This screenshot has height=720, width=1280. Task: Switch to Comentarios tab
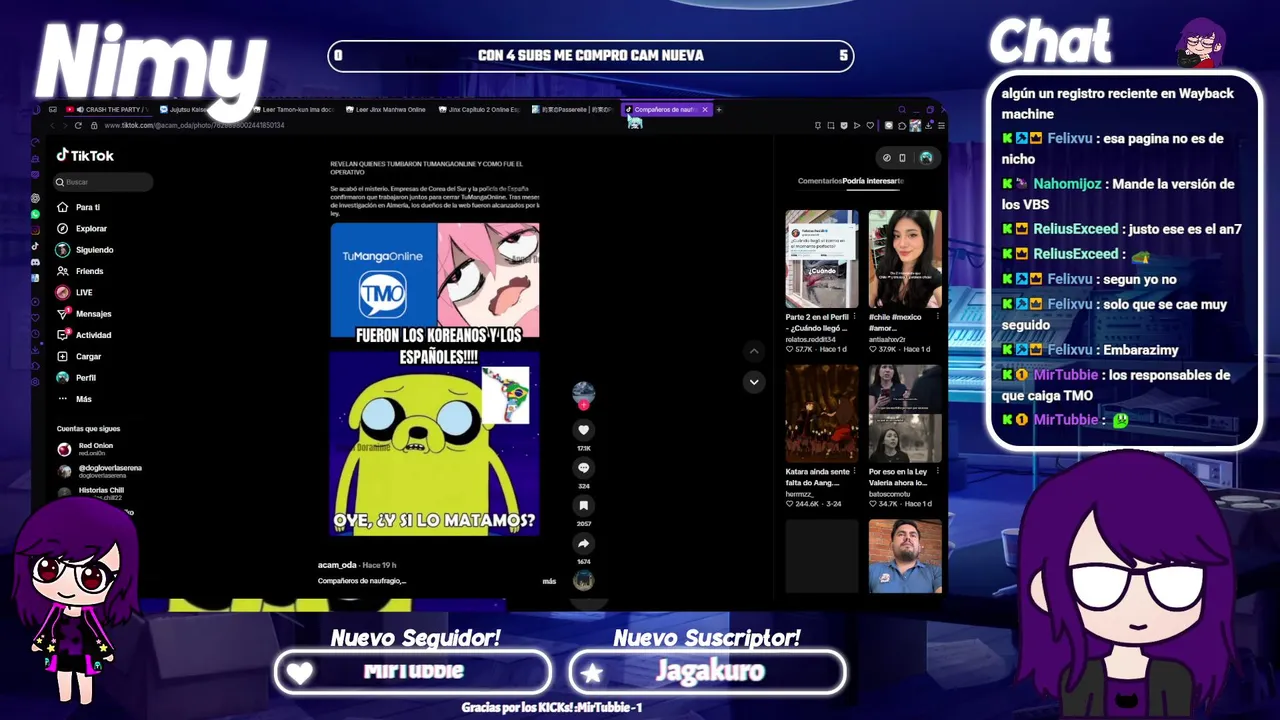pos(819,181)
